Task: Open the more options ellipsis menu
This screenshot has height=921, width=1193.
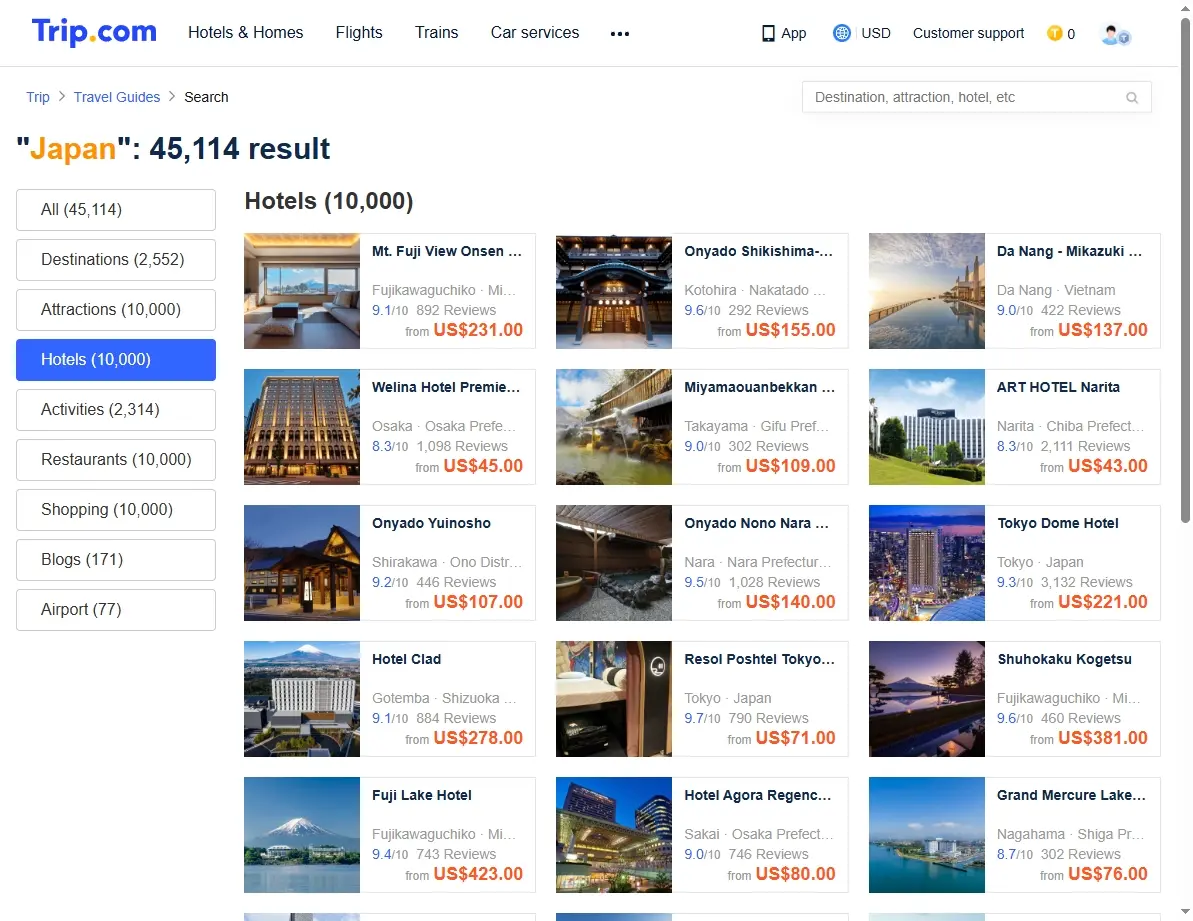Action: click(619, 33)
